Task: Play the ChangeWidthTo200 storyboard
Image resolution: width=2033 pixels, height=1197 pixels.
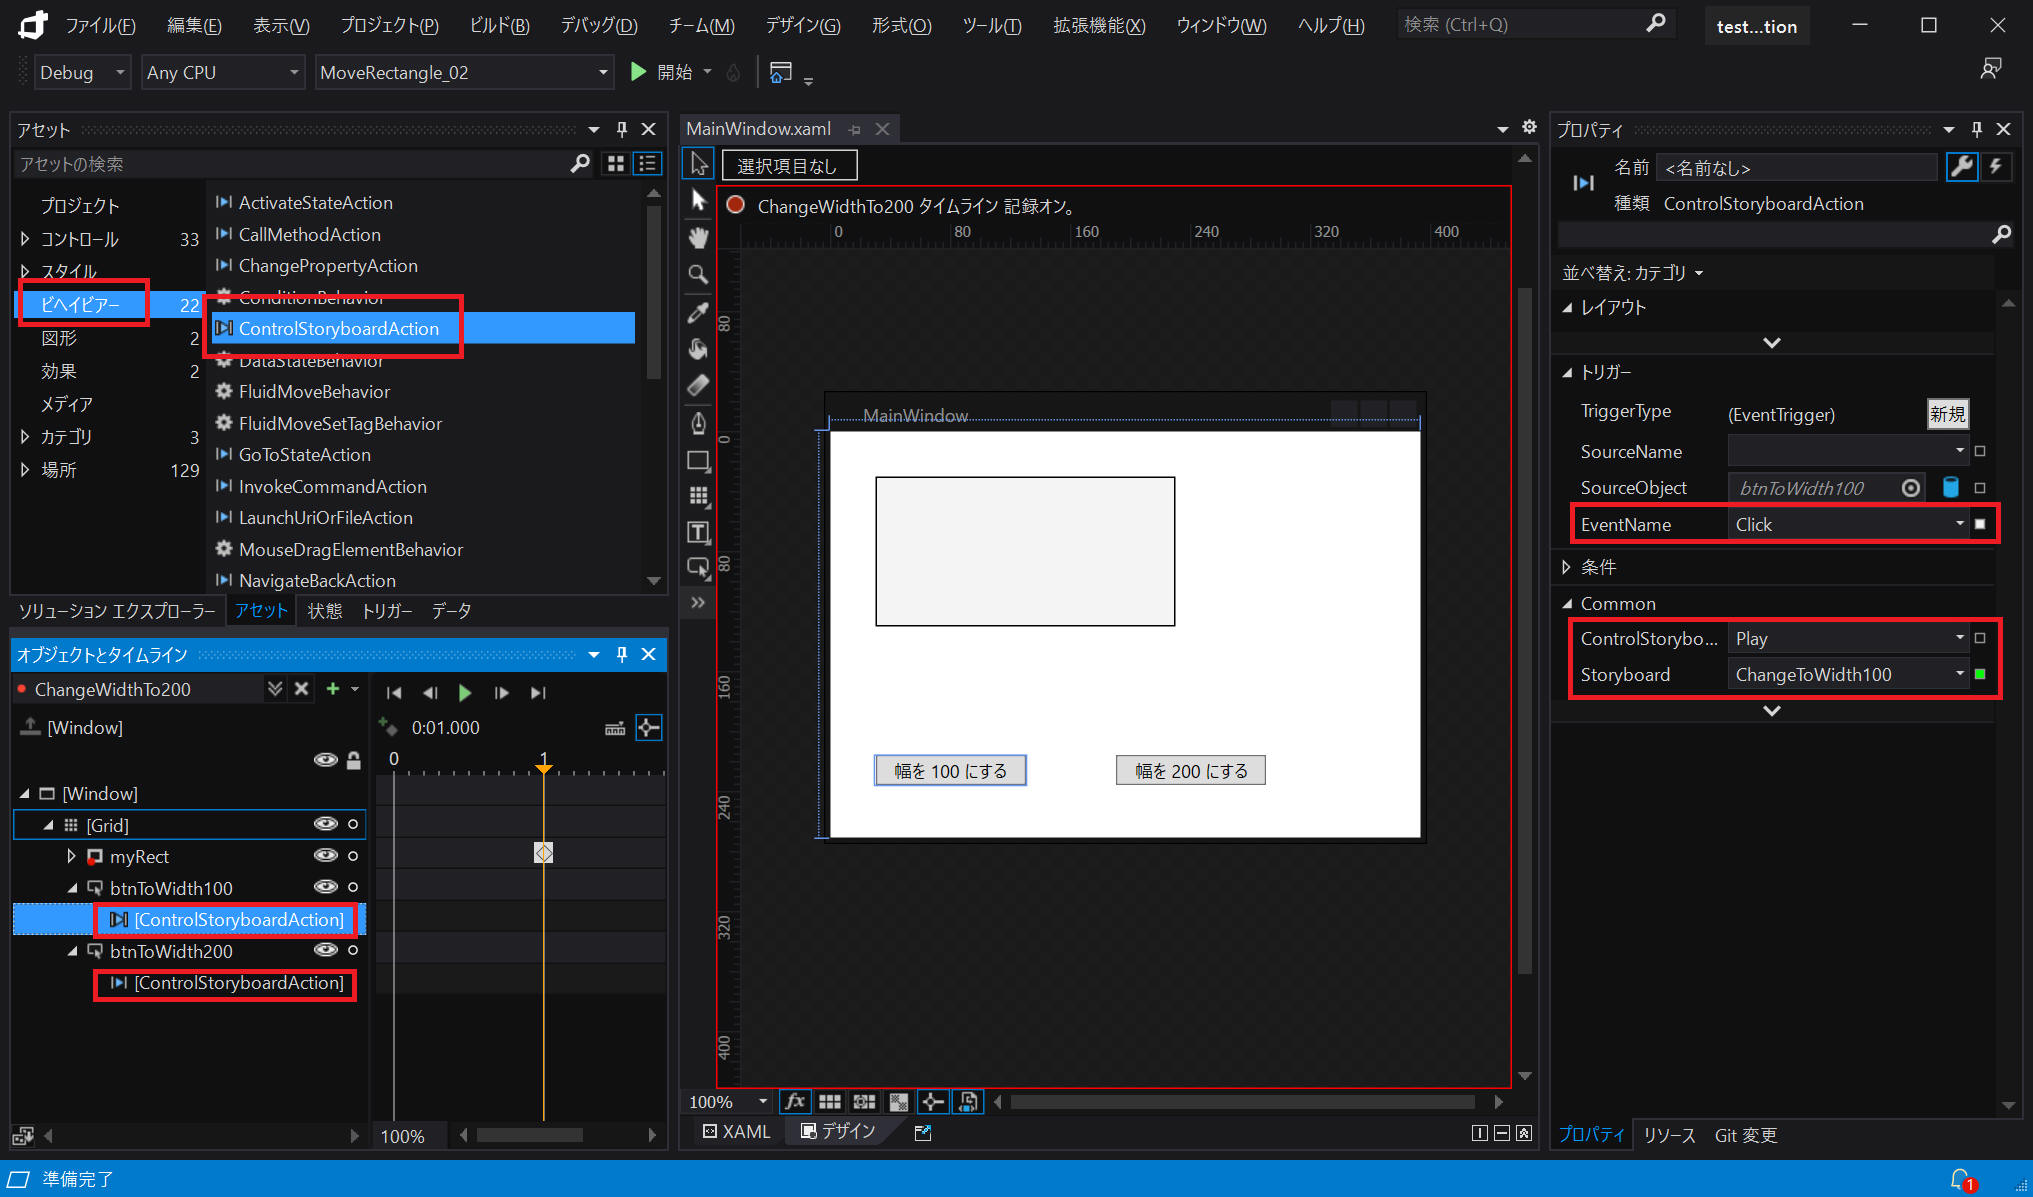Action: pyautogui.click(x=465, y=692)
